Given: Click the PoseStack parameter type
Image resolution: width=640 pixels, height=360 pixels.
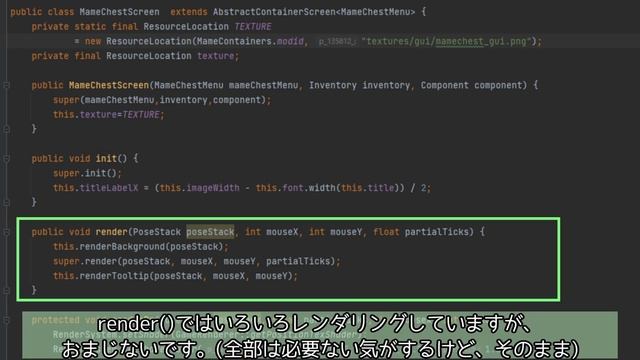Looking at the screenshot, I should click(x=157, y=232).
